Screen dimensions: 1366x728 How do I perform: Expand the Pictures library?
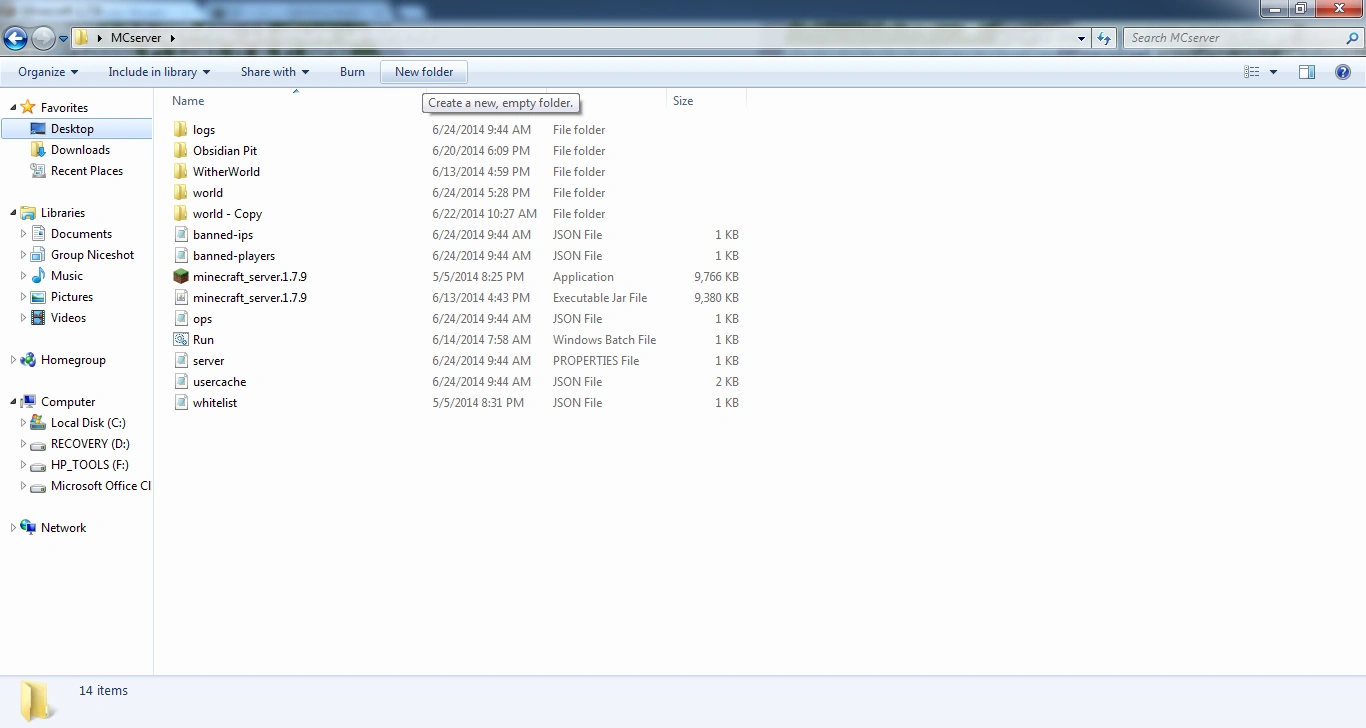(24, 297)
